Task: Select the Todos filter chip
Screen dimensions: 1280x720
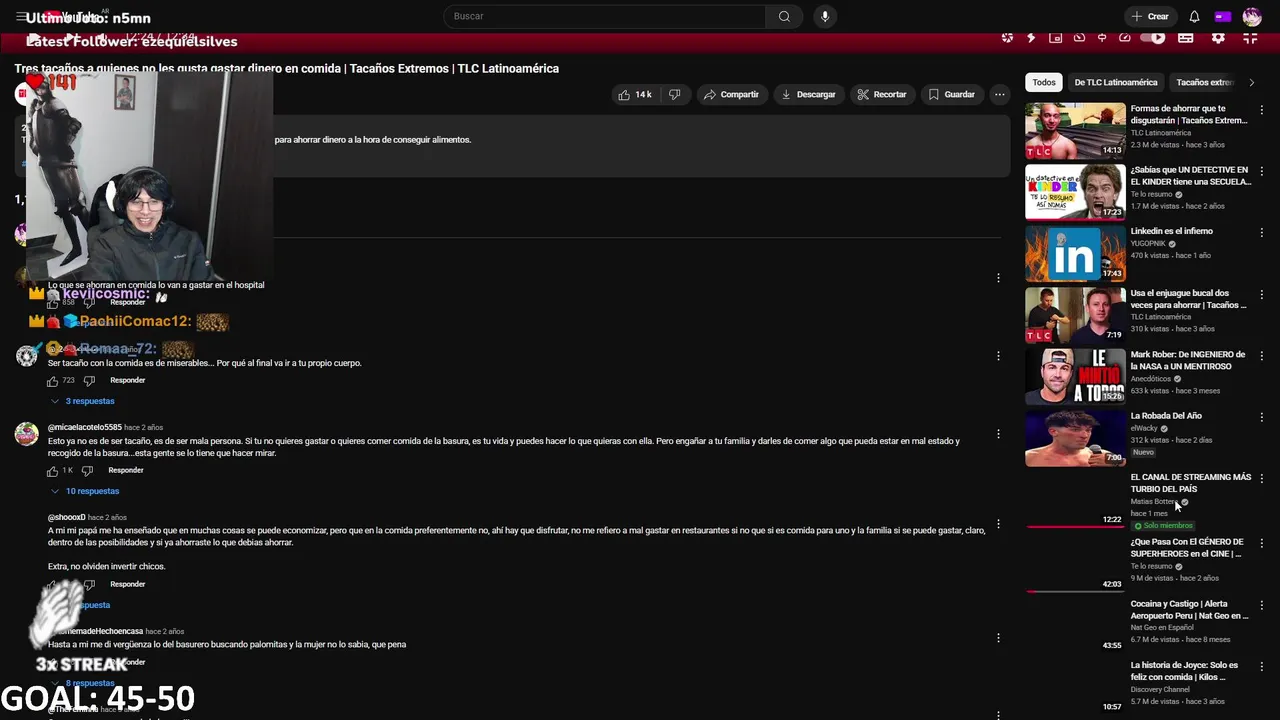Action: point(1044,82)
